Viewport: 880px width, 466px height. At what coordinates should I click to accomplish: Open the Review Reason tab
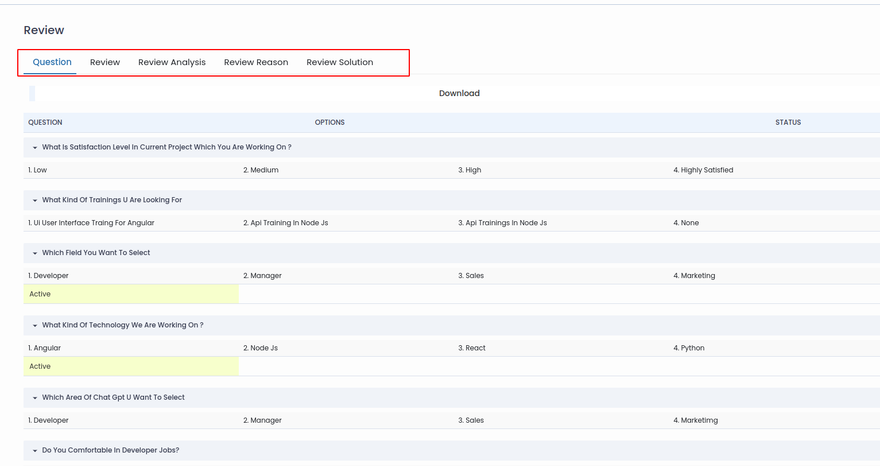(x=256, y=62)
